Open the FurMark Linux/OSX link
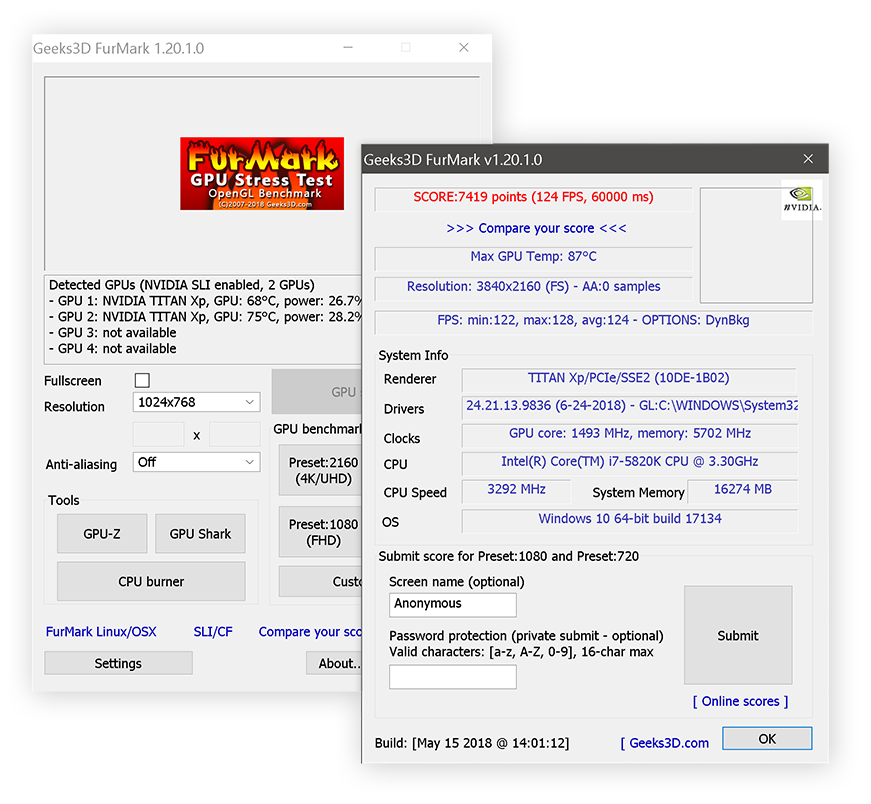 [101, 631]
